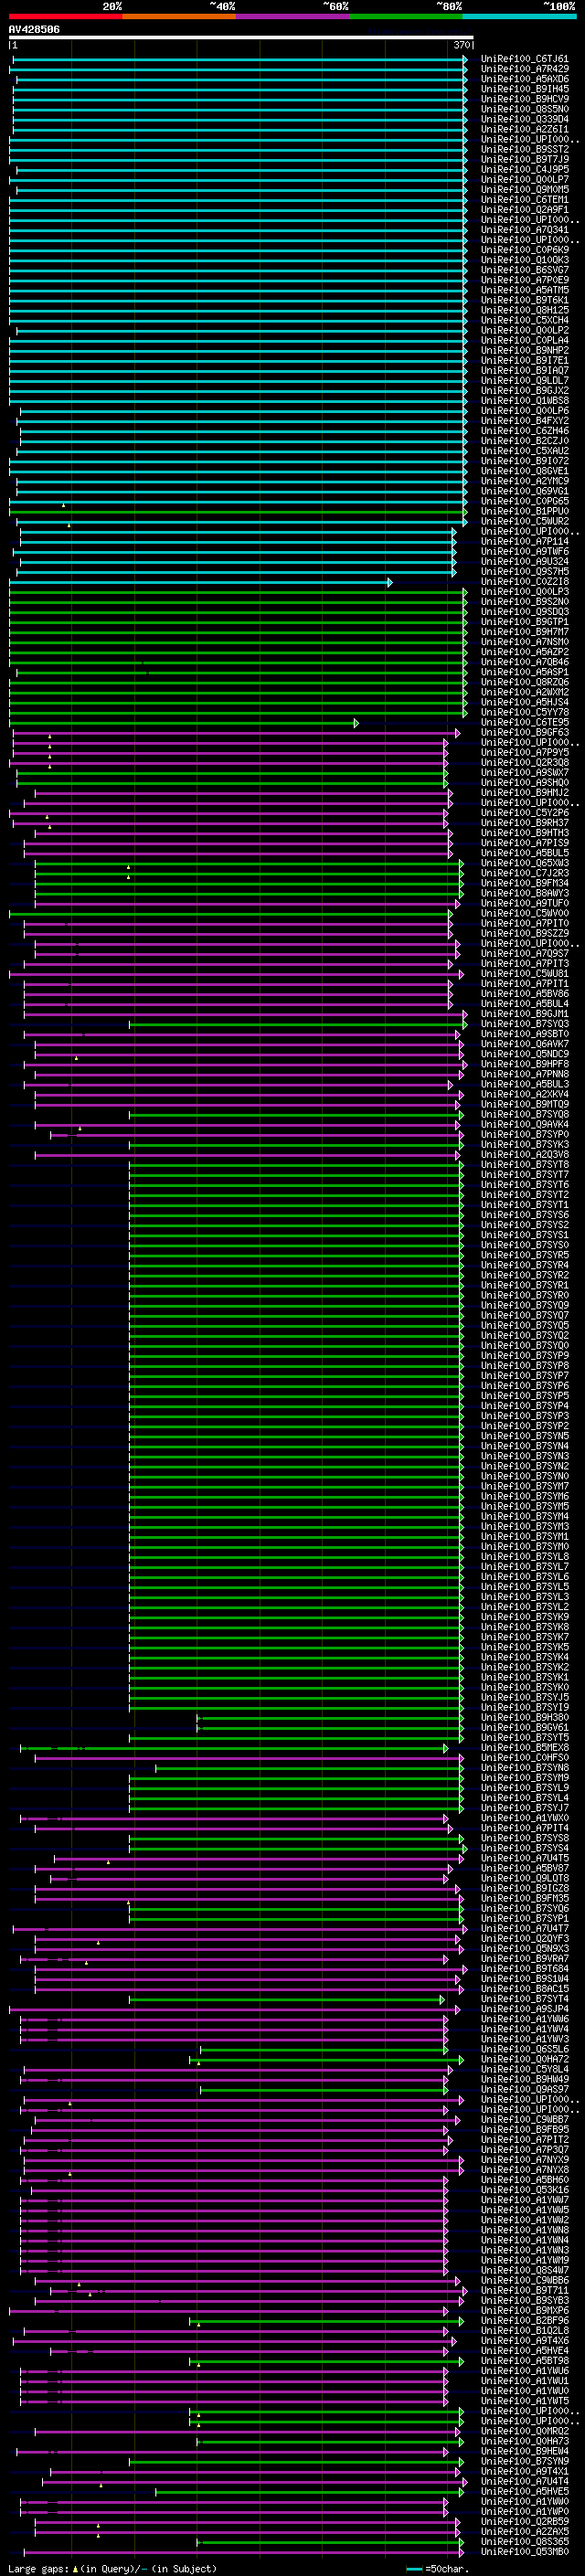
Task: Select the UniRef100_A7PIT4 label
Action: pyautogui.click(x=525, y=1829)
